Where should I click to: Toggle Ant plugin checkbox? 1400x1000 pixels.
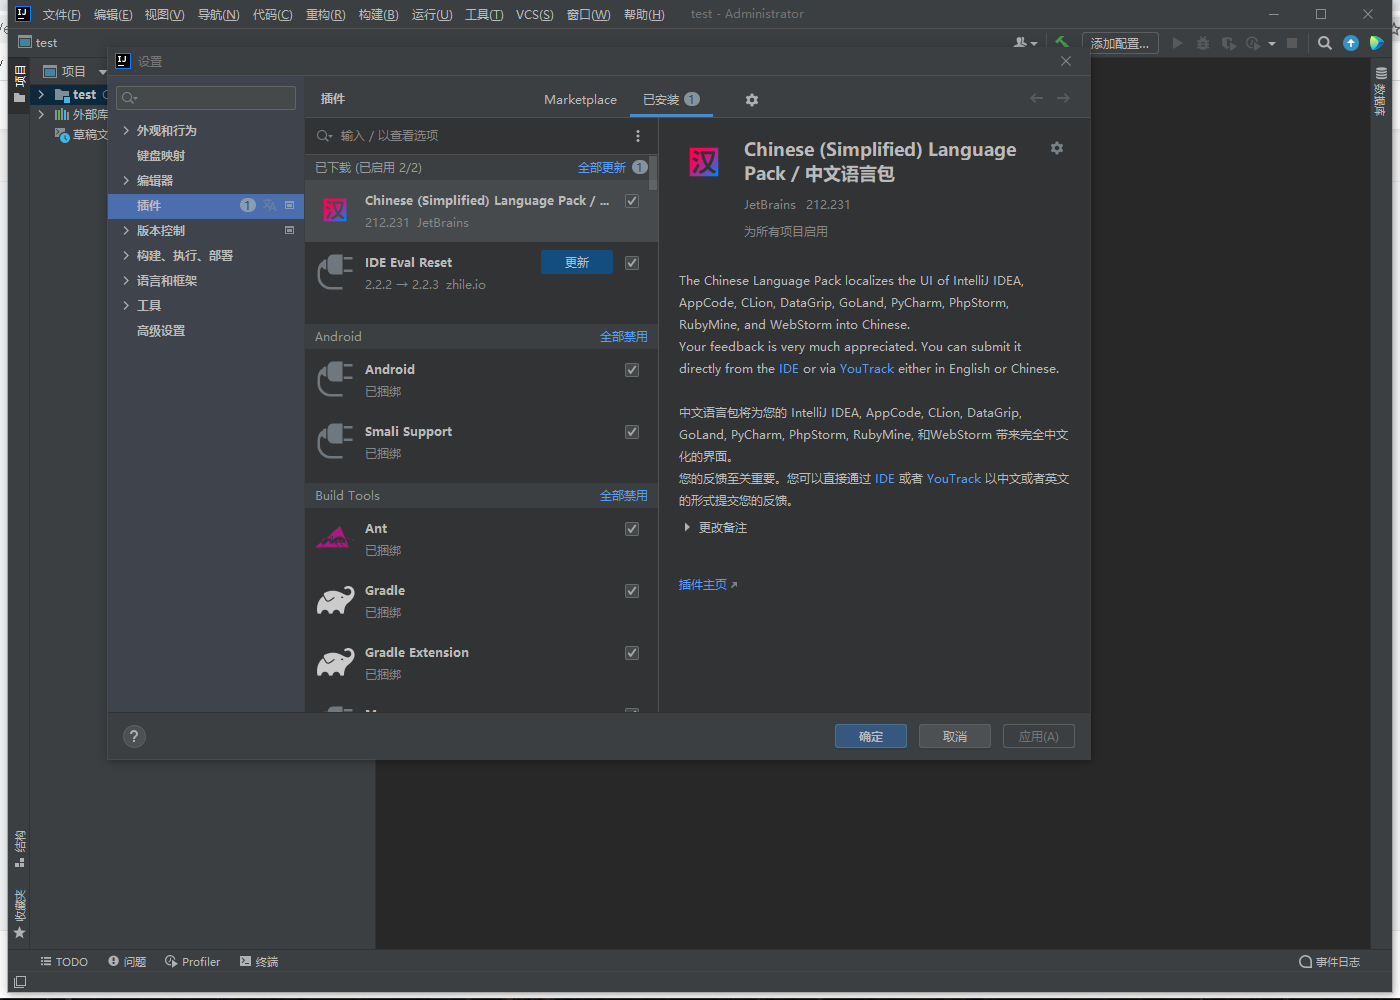[x=632, y=529]
